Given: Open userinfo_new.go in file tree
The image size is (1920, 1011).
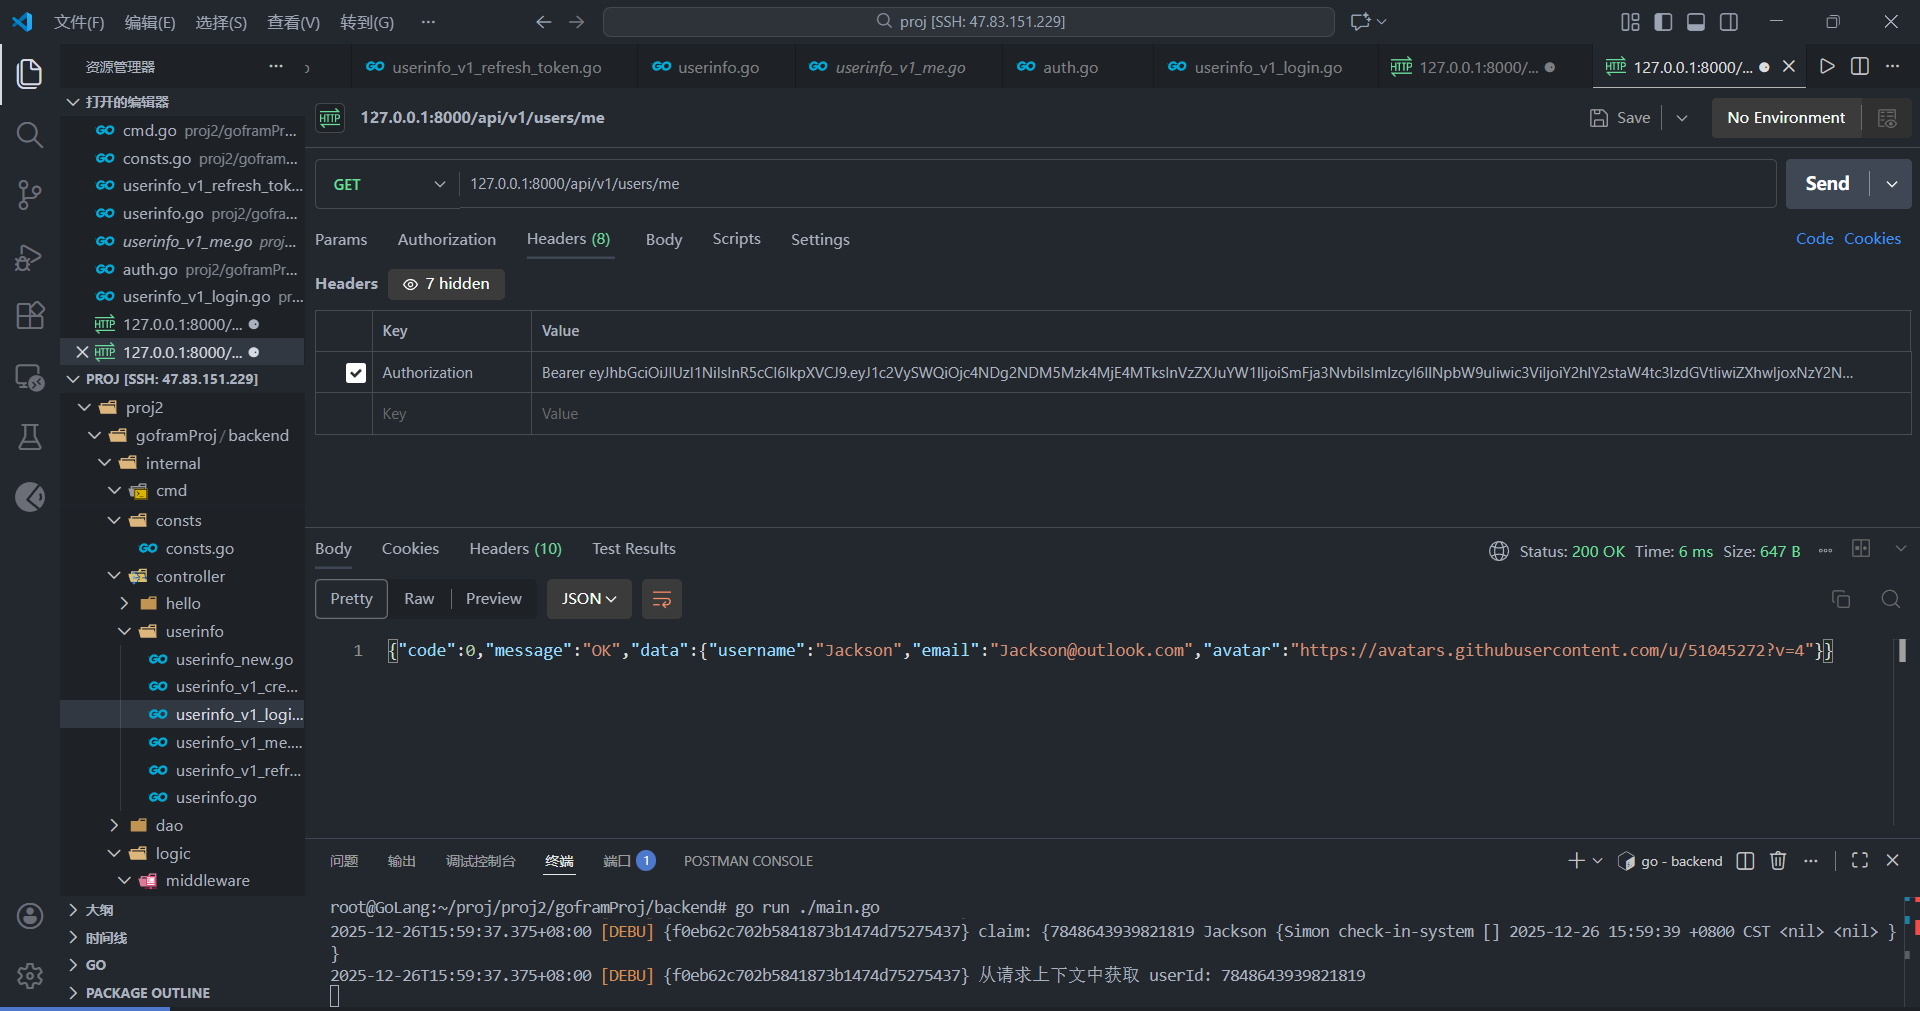Looking at the screenshot, I should (234, 660).
